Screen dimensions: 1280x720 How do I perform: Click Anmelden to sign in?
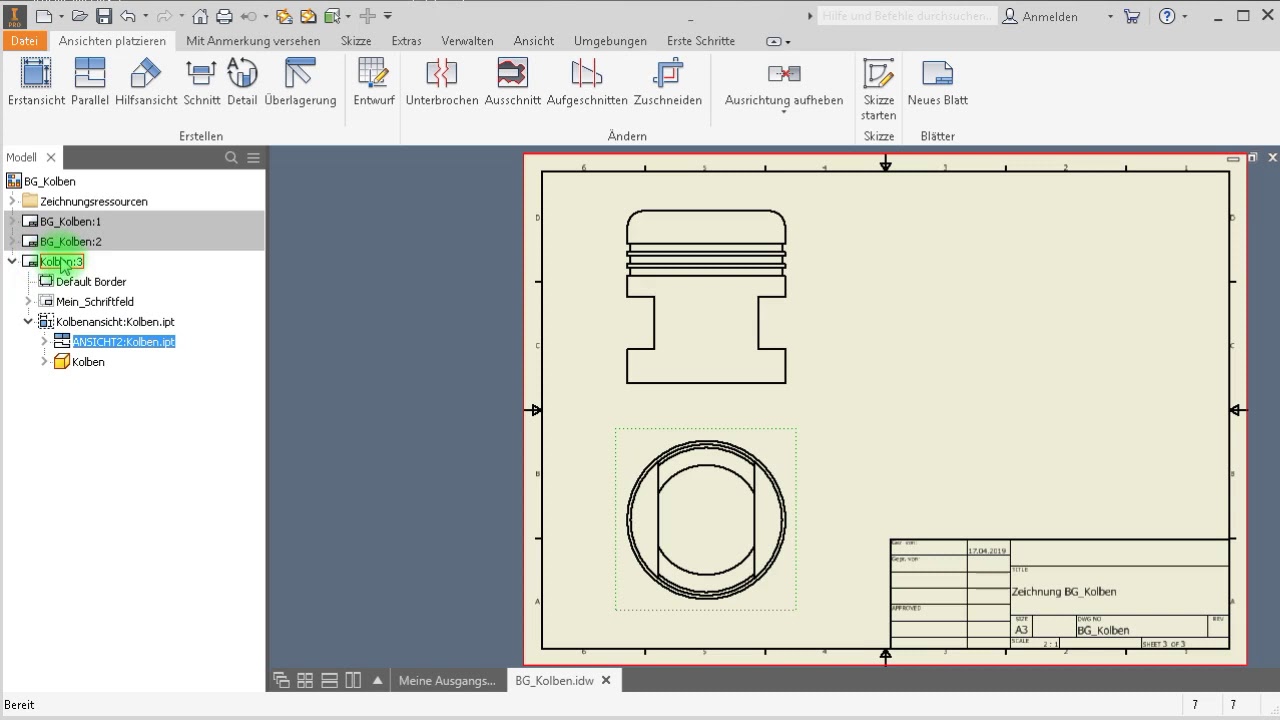(x=1040, y=16)
